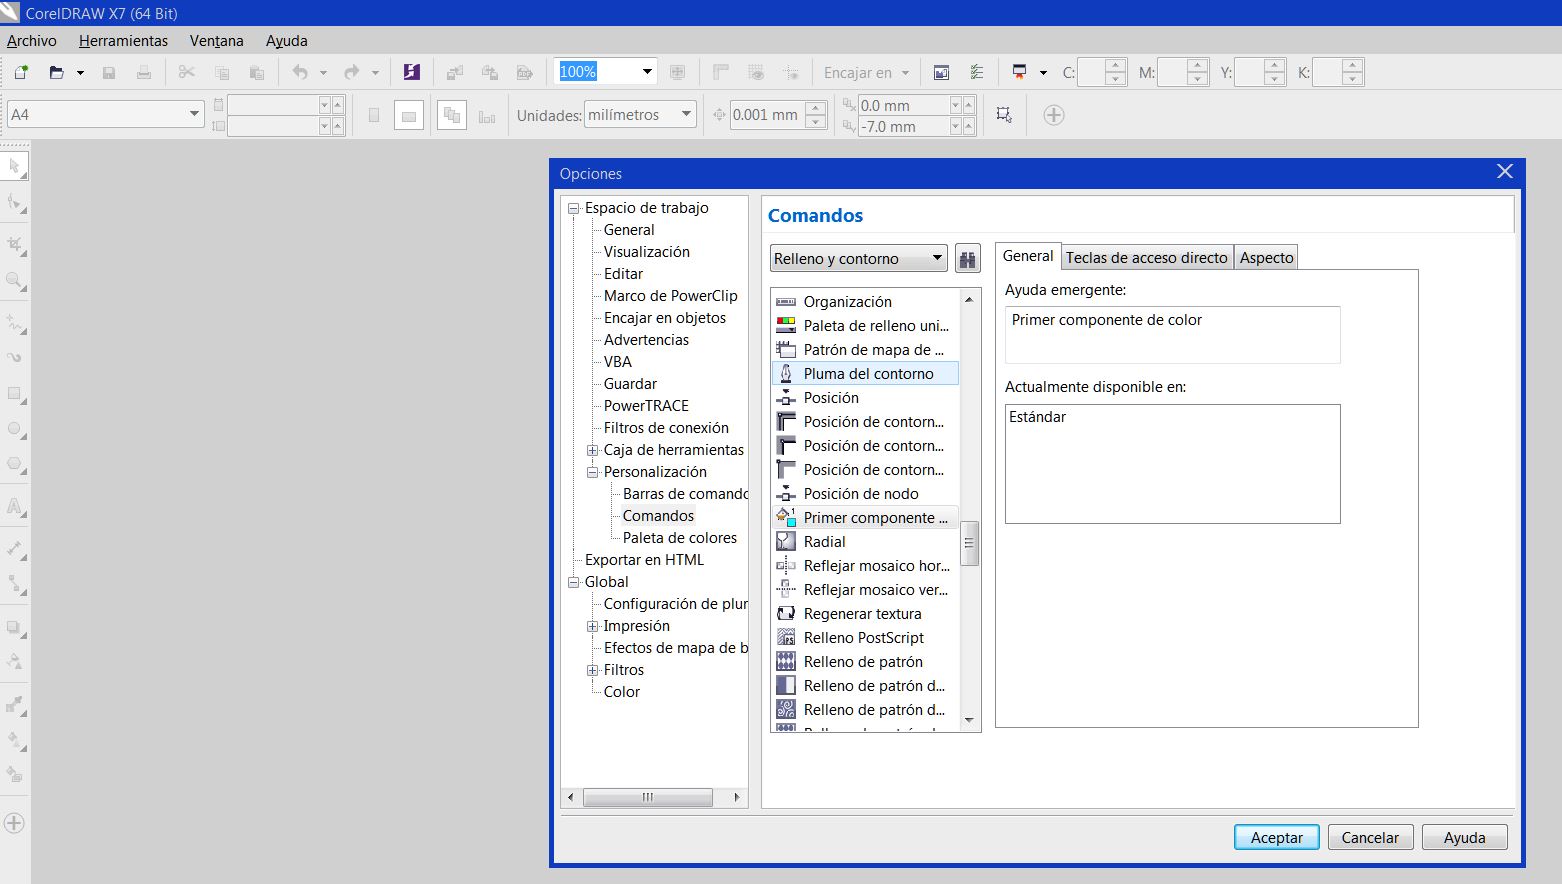Click the C color value field
Screen dimensions: 1562x884
(x=1092, y=72)
